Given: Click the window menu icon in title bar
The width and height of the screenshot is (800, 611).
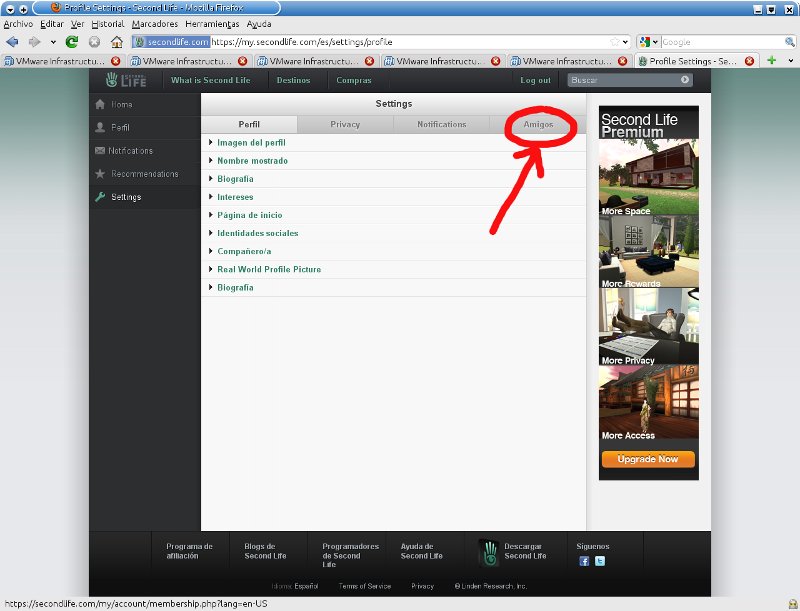Looking at the screenshot, I should pos(10,9).
